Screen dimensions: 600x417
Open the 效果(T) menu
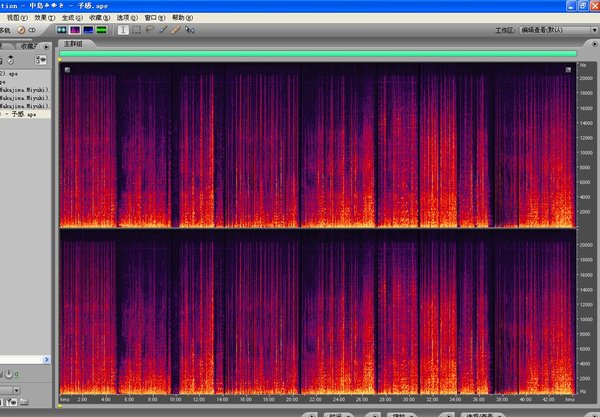(44, 18)
